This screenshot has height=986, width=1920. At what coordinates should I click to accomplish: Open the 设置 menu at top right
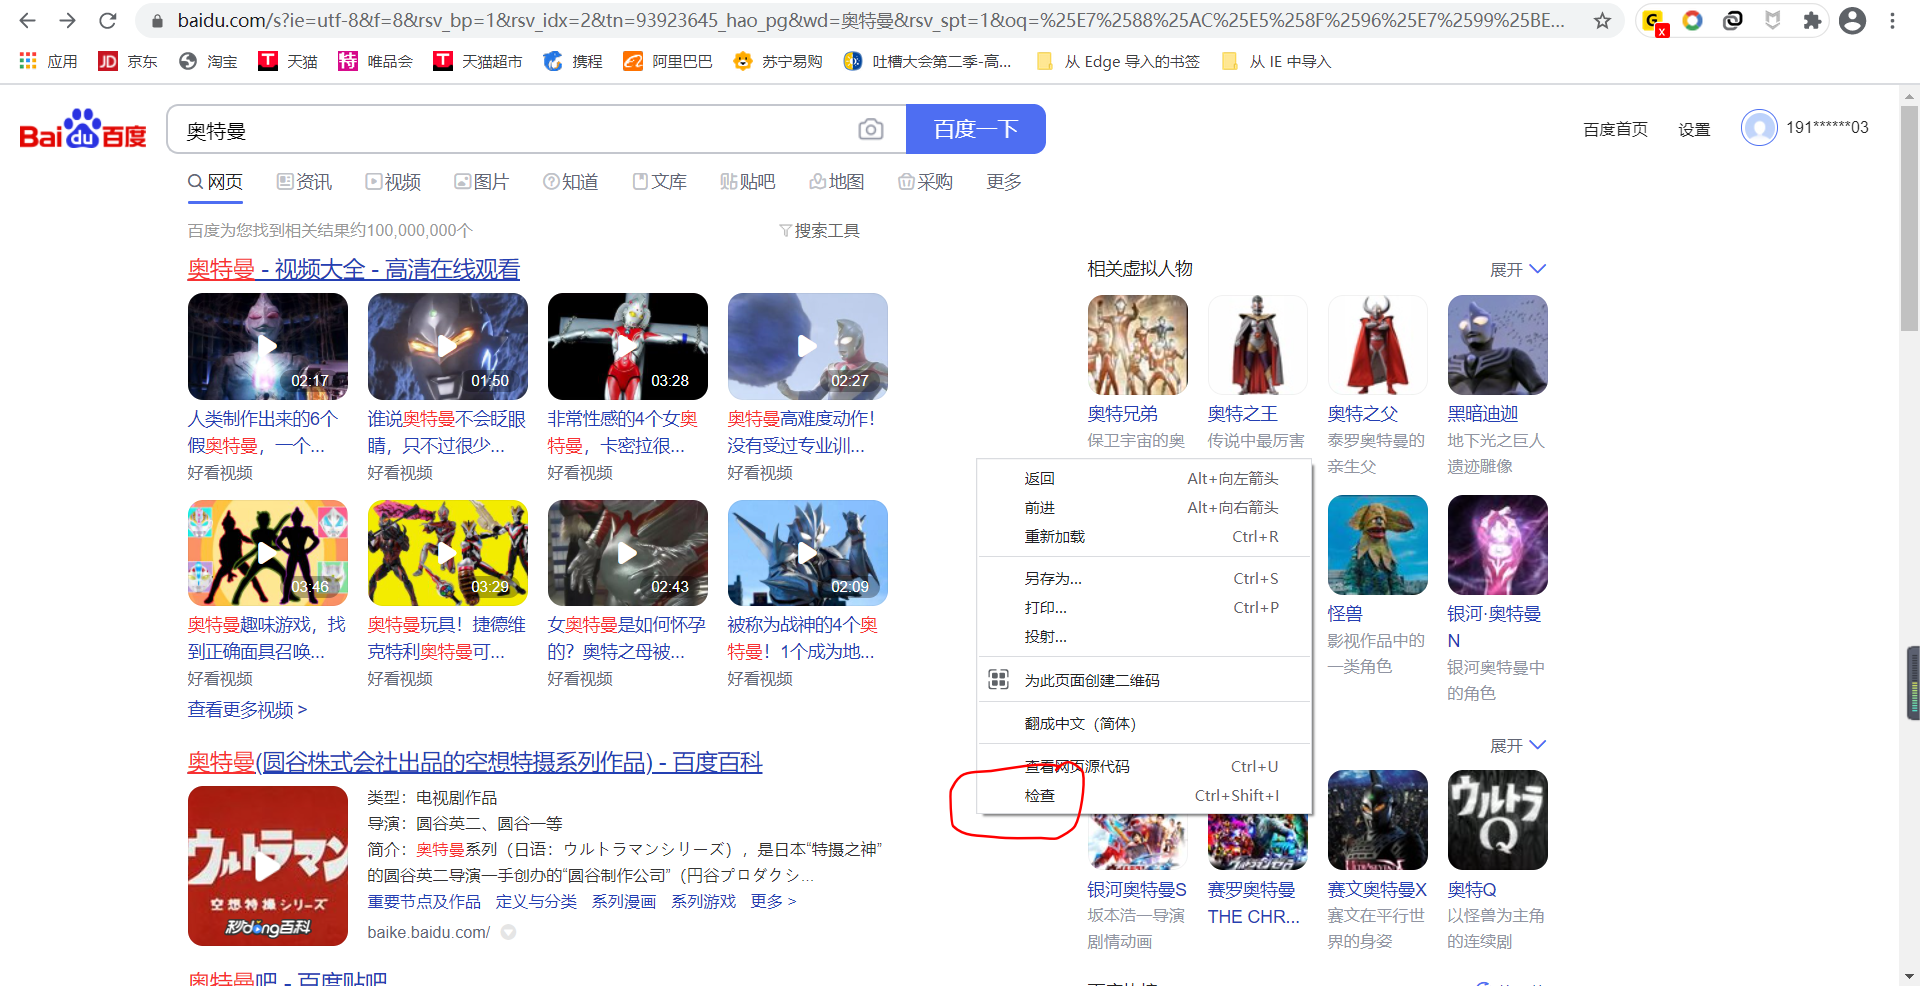tap(1694, 129)
